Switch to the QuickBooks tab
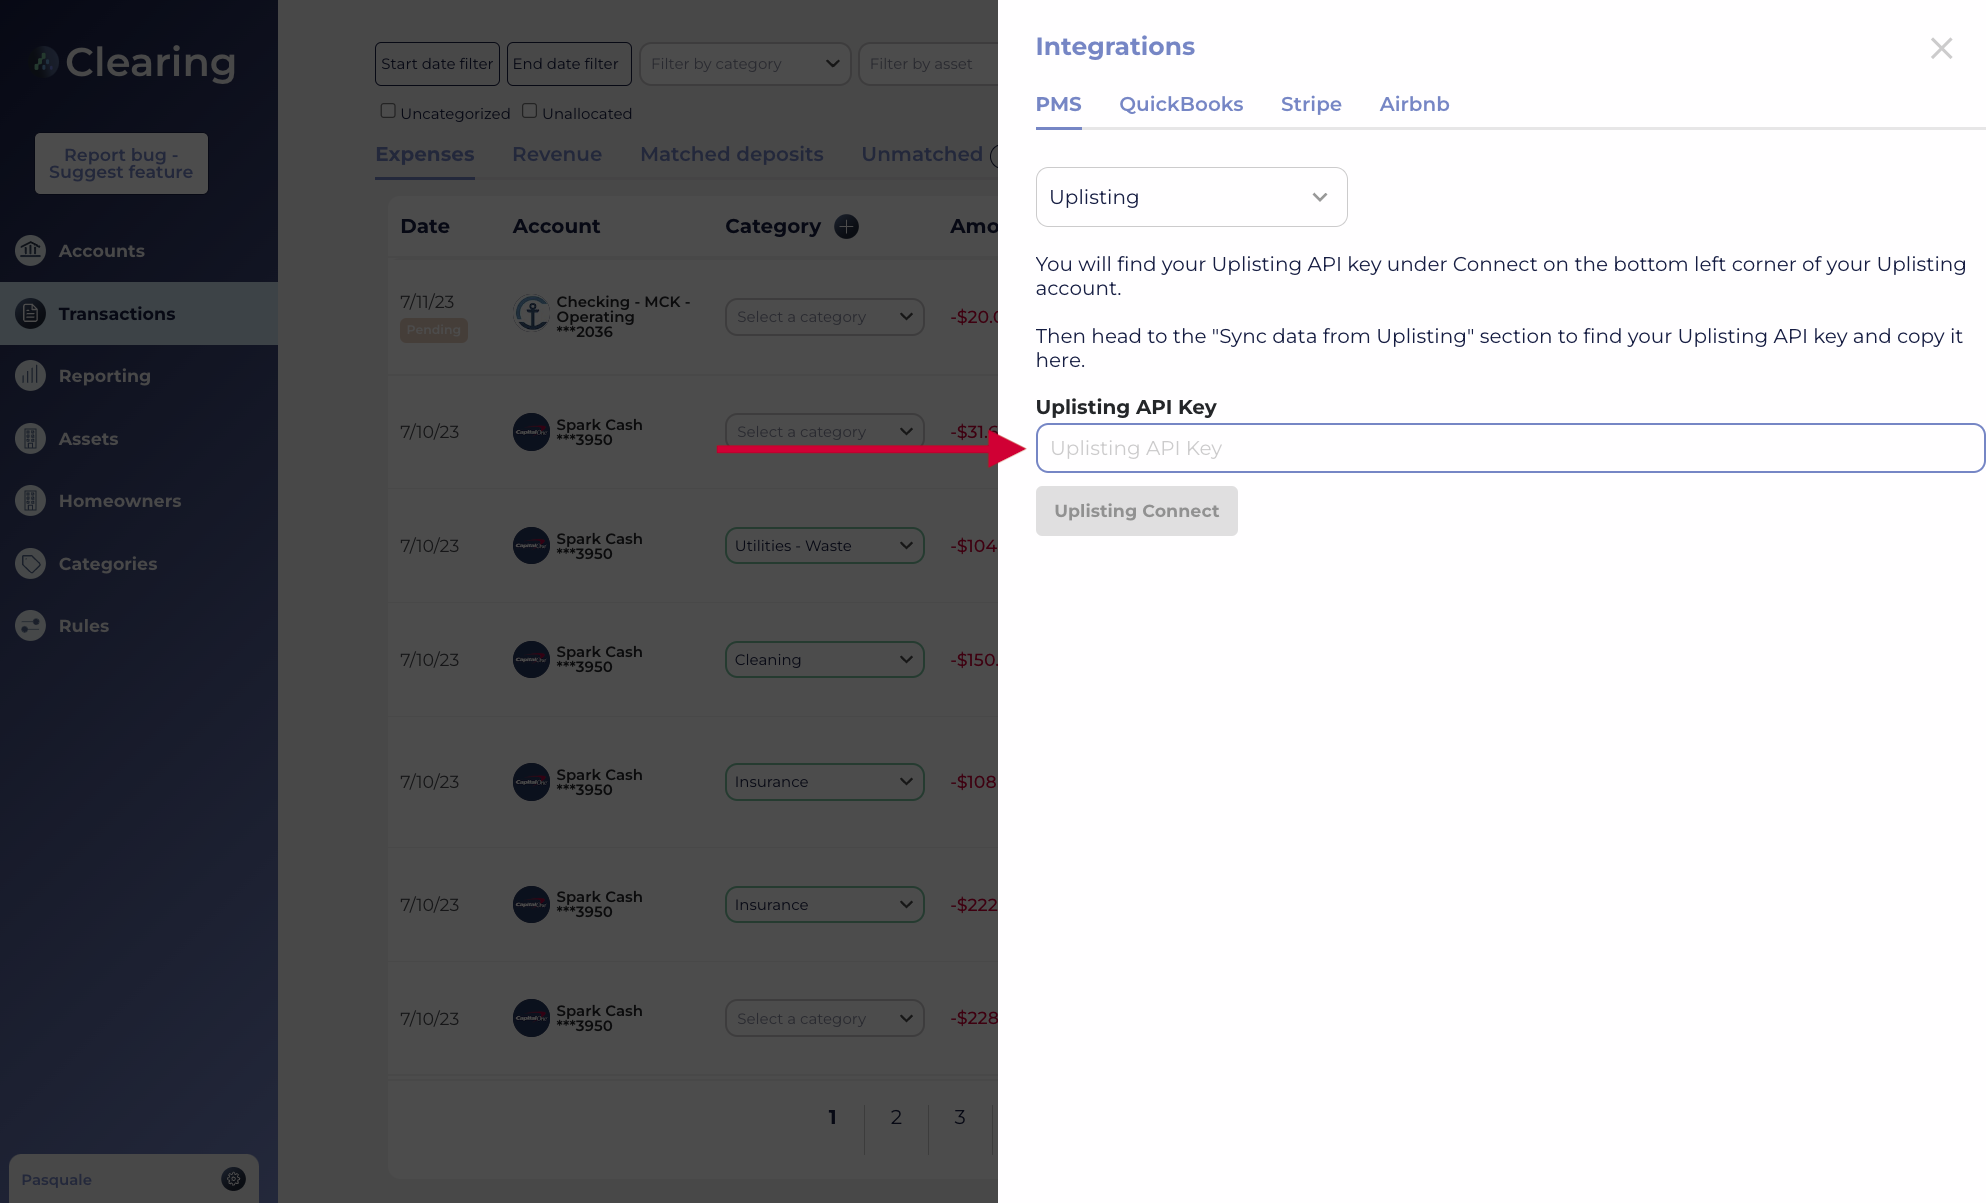This screenshot has height=1203, width=1986. point(1181,104)
